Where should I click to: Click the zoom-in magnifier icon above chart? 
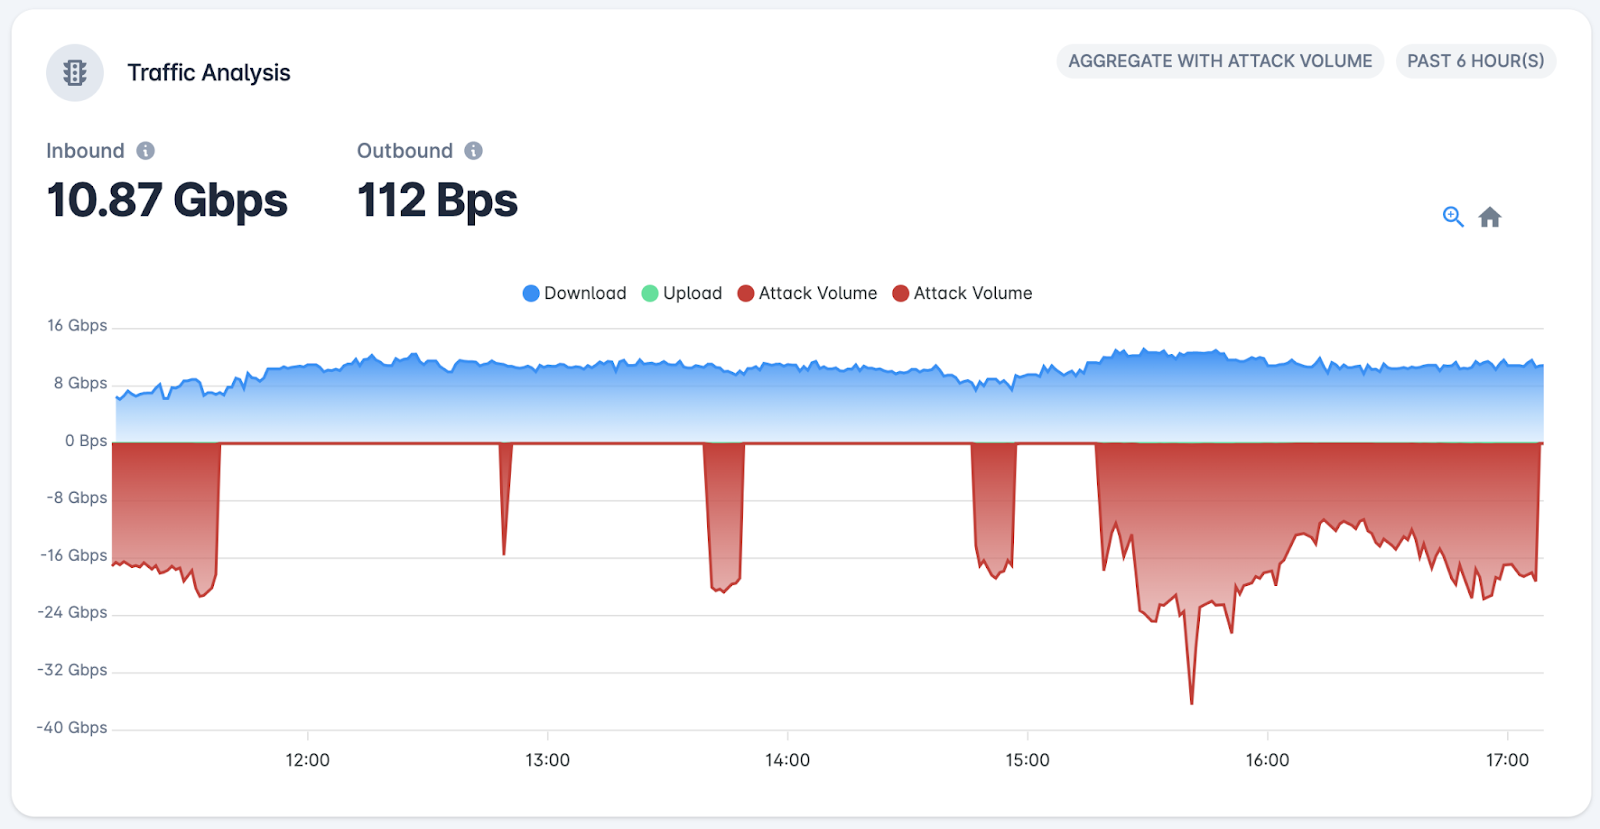click(x=1453, y=217)
